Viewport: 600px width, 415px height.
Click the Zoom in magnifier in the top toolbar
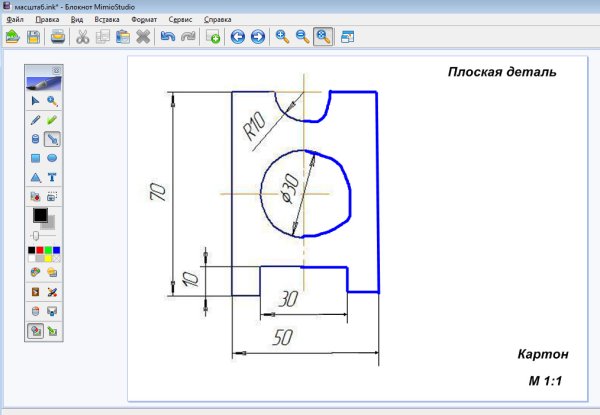click(x=283, y=37)
